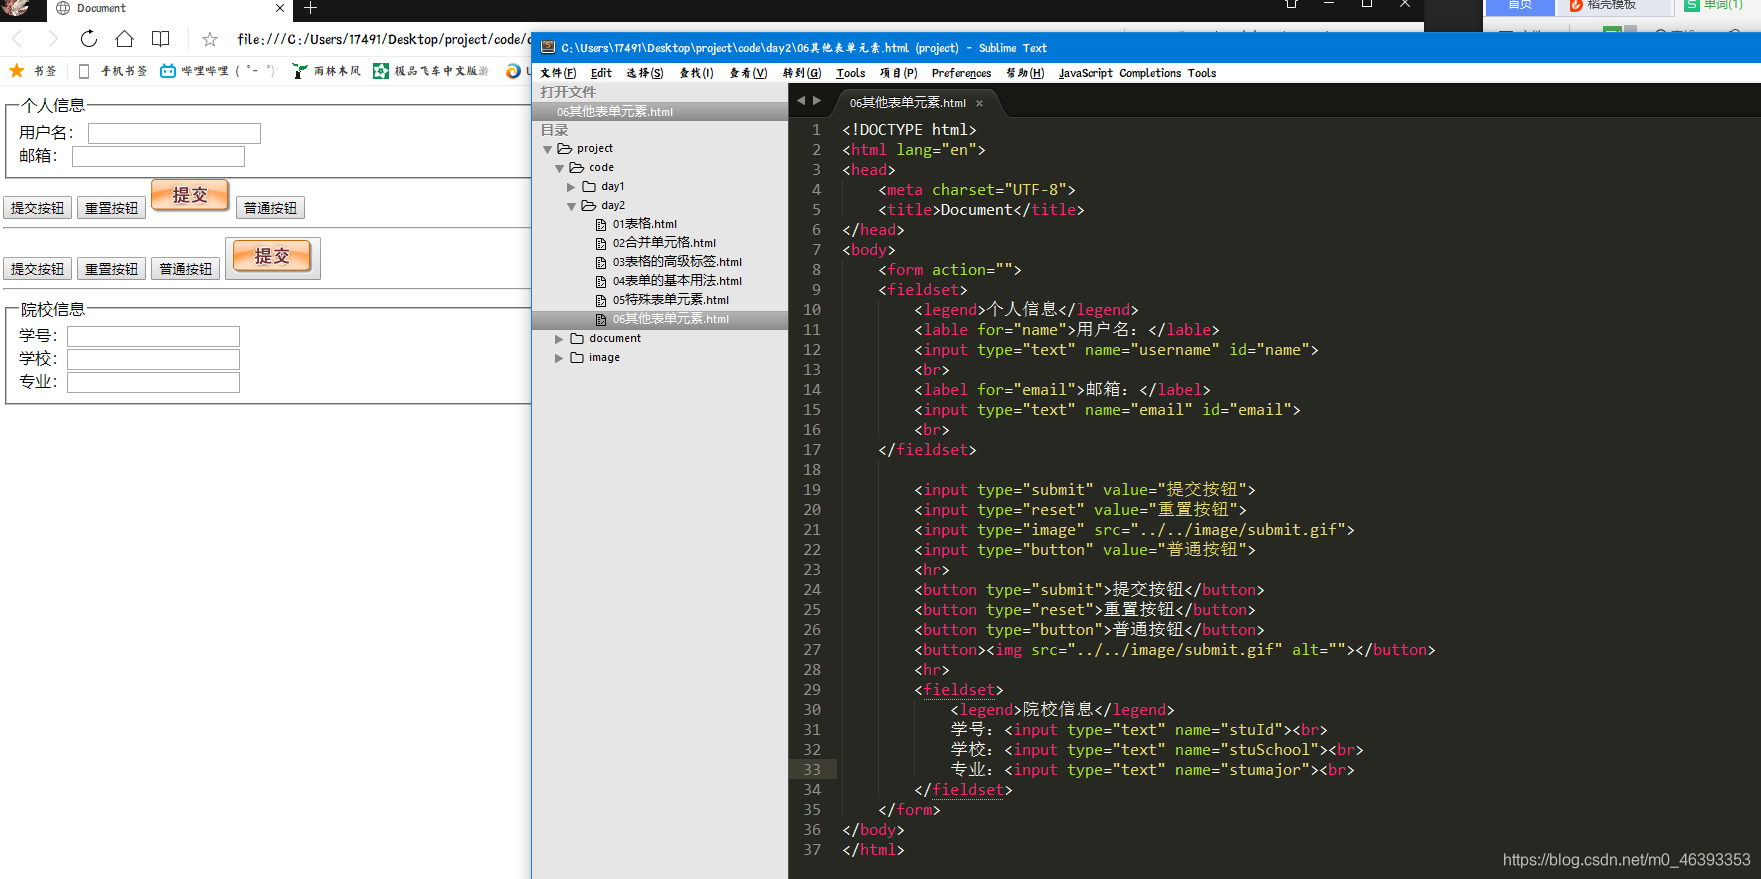1761x879 pixels.
Task: Open the 手机书签 bookmark
Action: [x=112, y=71]
